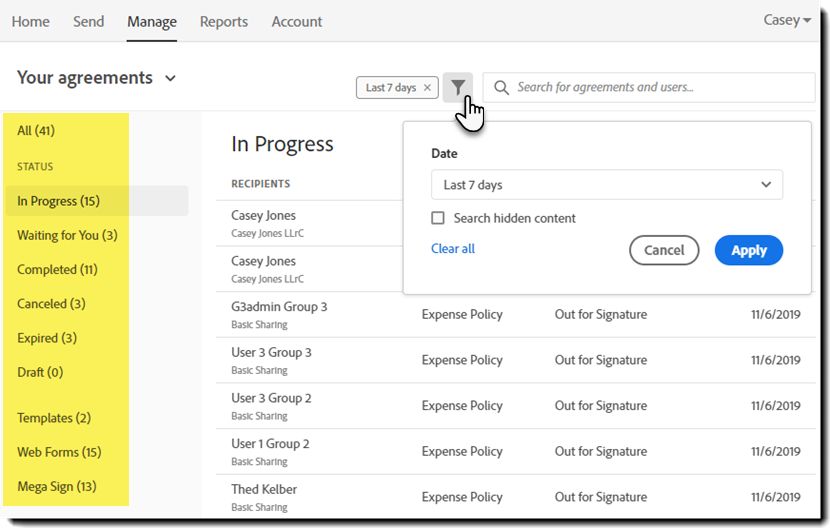Expand the Your agreements chevron
830x528 pixels.
(x=170, y=79)
